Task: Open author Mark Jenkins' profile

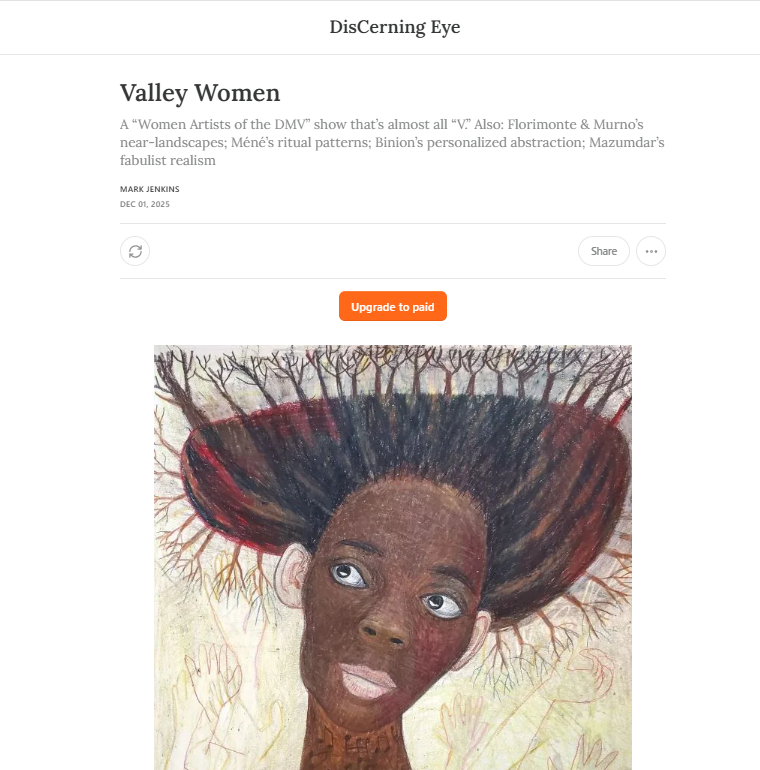Action: (x=150, y=189)
